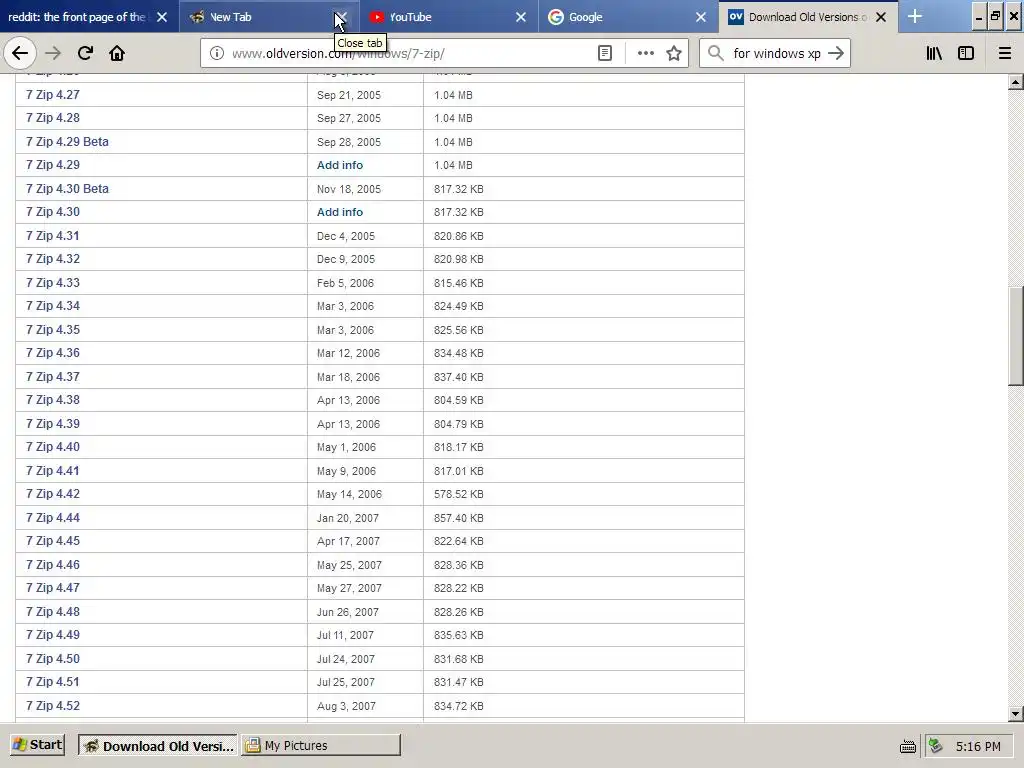Screen dimensions: 1024x768
Task: Open the 7 Zip 4.30 Beta link
Action: click(x=67, y=189)
